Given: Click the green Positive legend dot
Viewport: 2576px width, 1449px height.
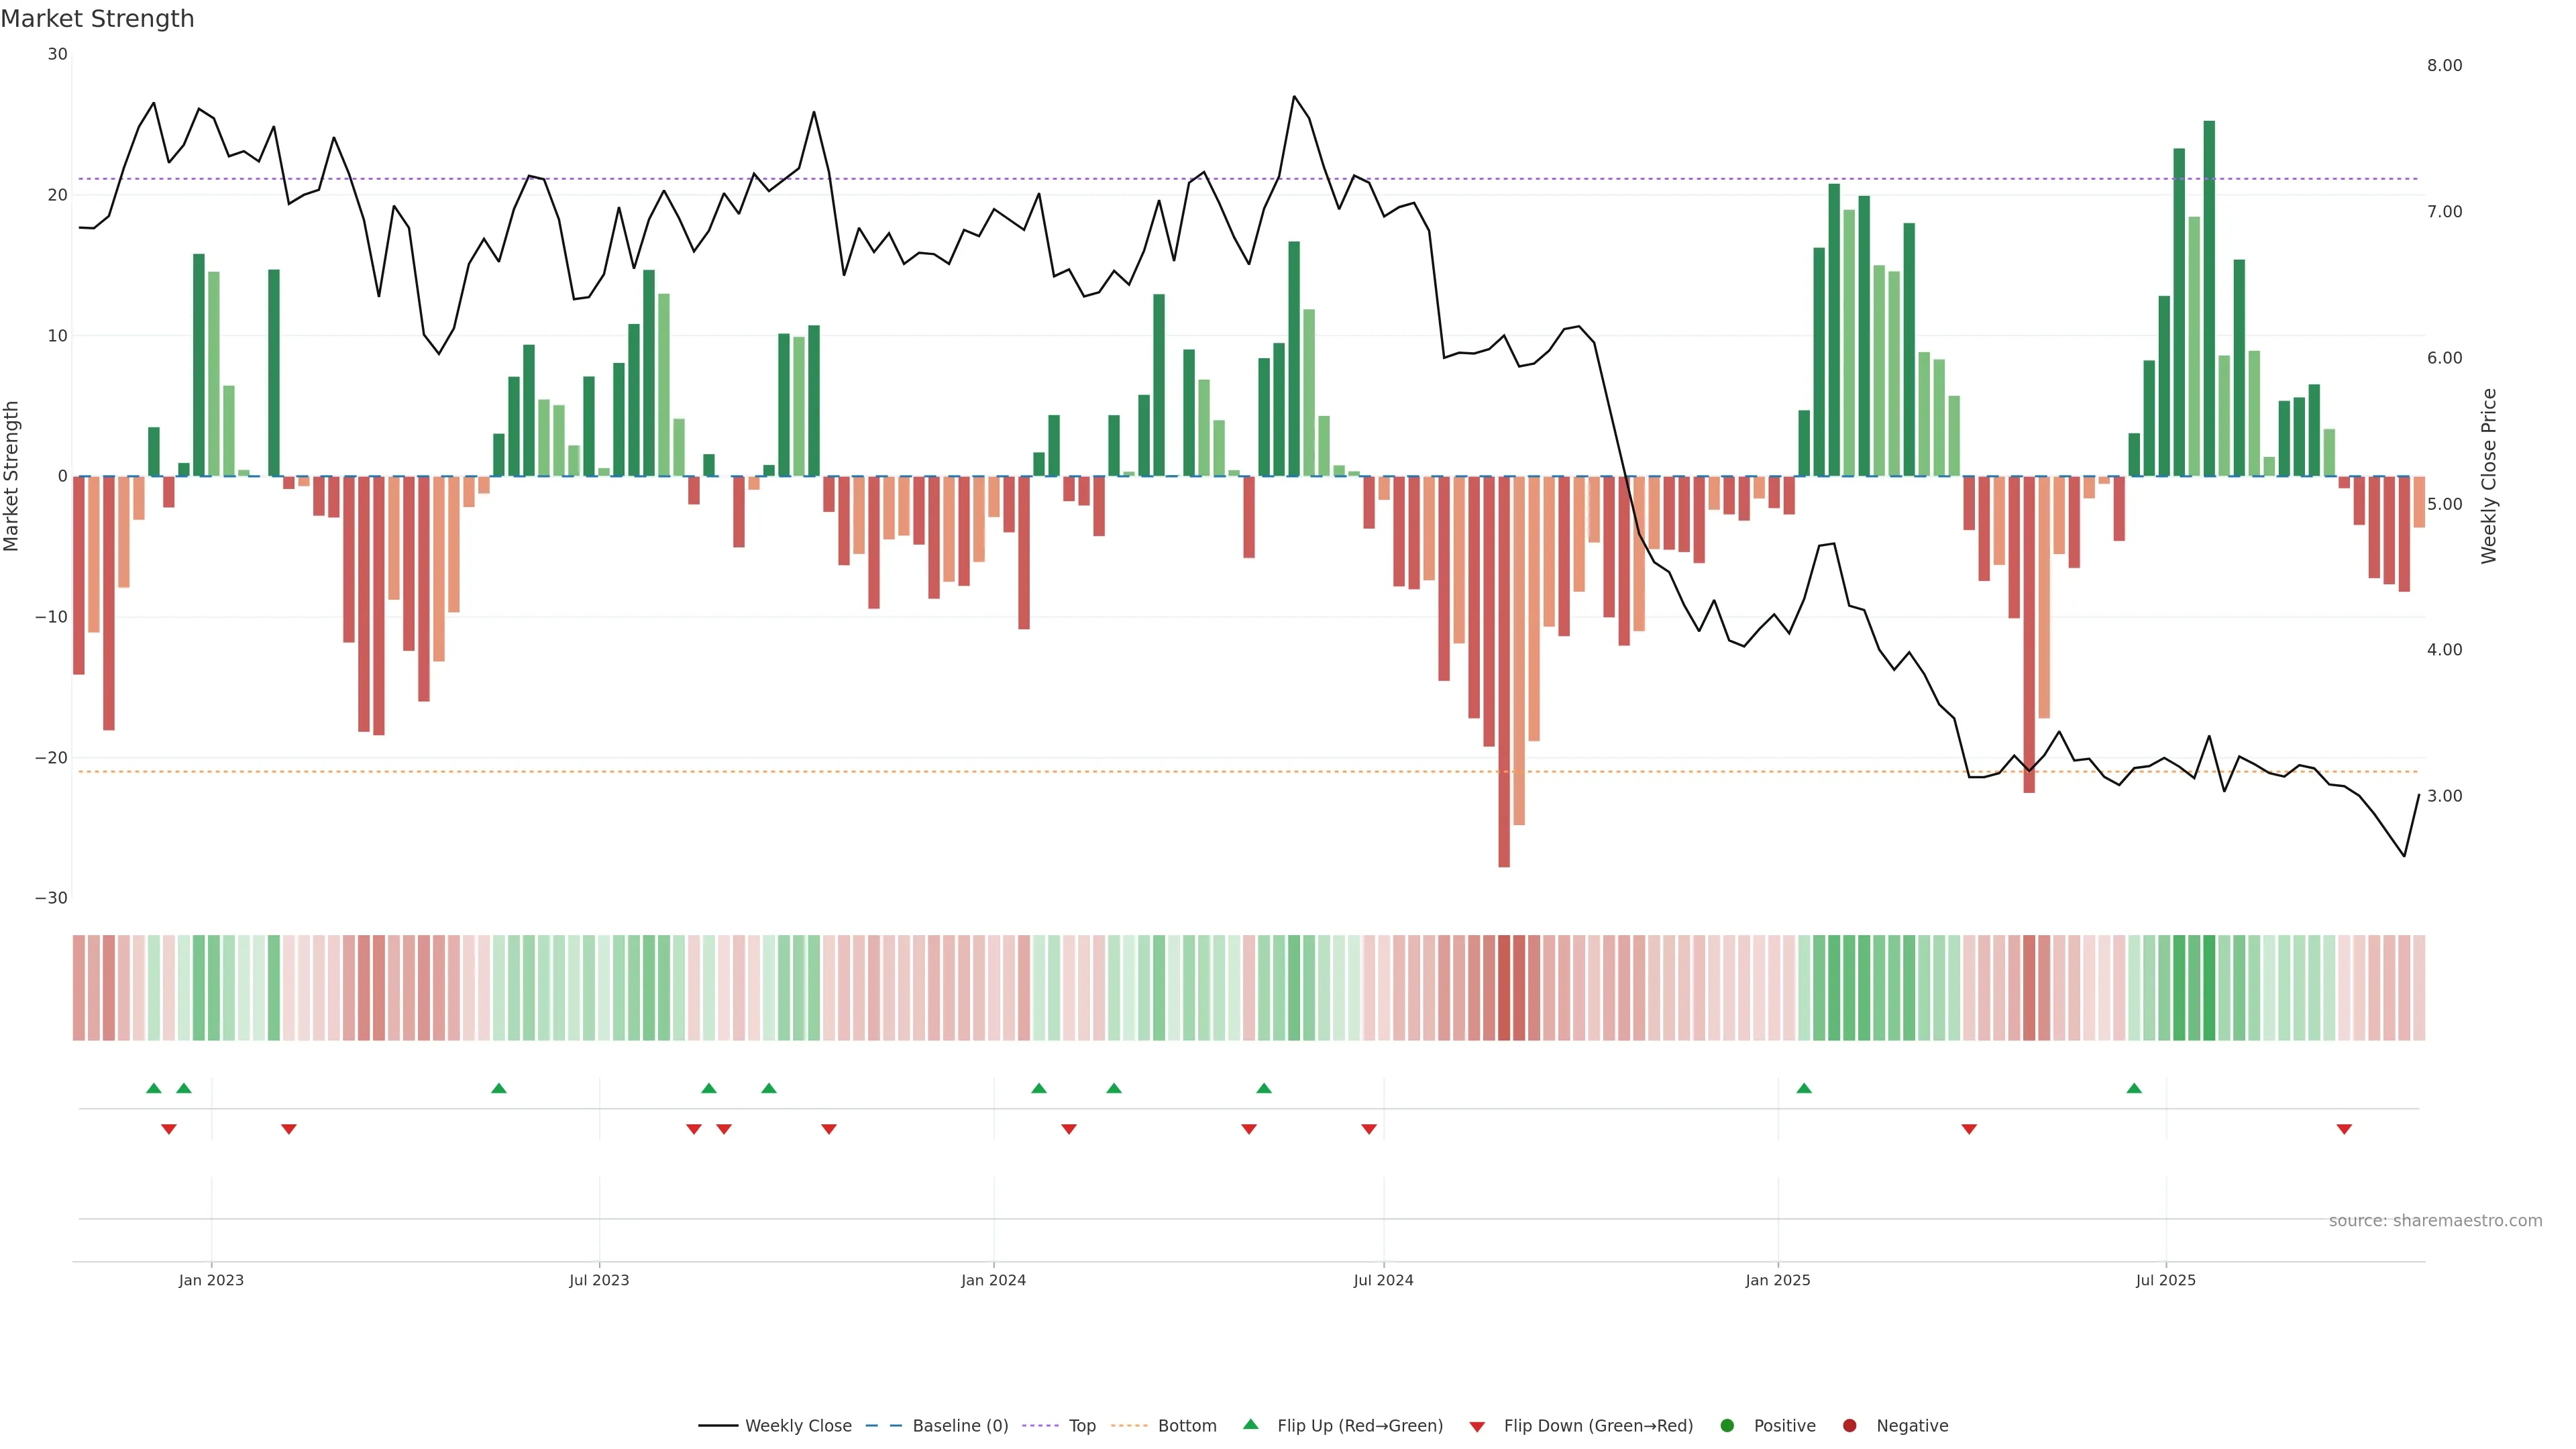Looking at the screenshot, I should coord(1727,1425).
